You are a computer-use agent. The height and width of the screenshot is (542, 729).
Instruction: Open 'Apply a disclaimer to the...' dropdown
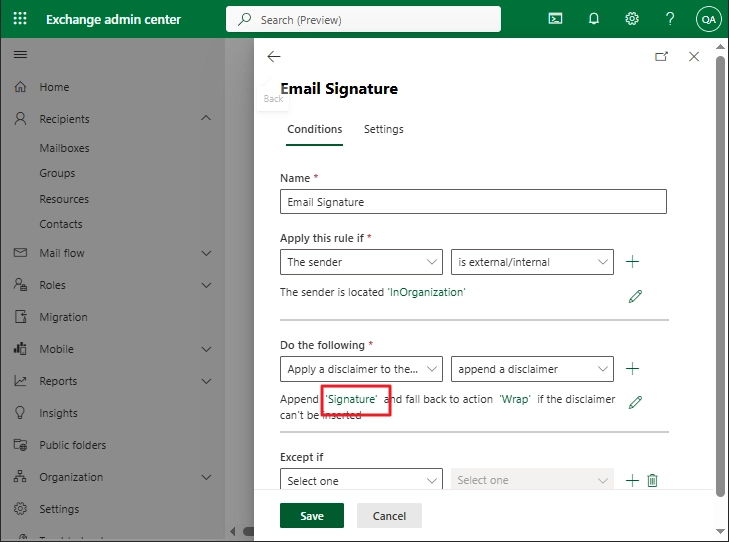pyautogui.click(x=361, y=369)
